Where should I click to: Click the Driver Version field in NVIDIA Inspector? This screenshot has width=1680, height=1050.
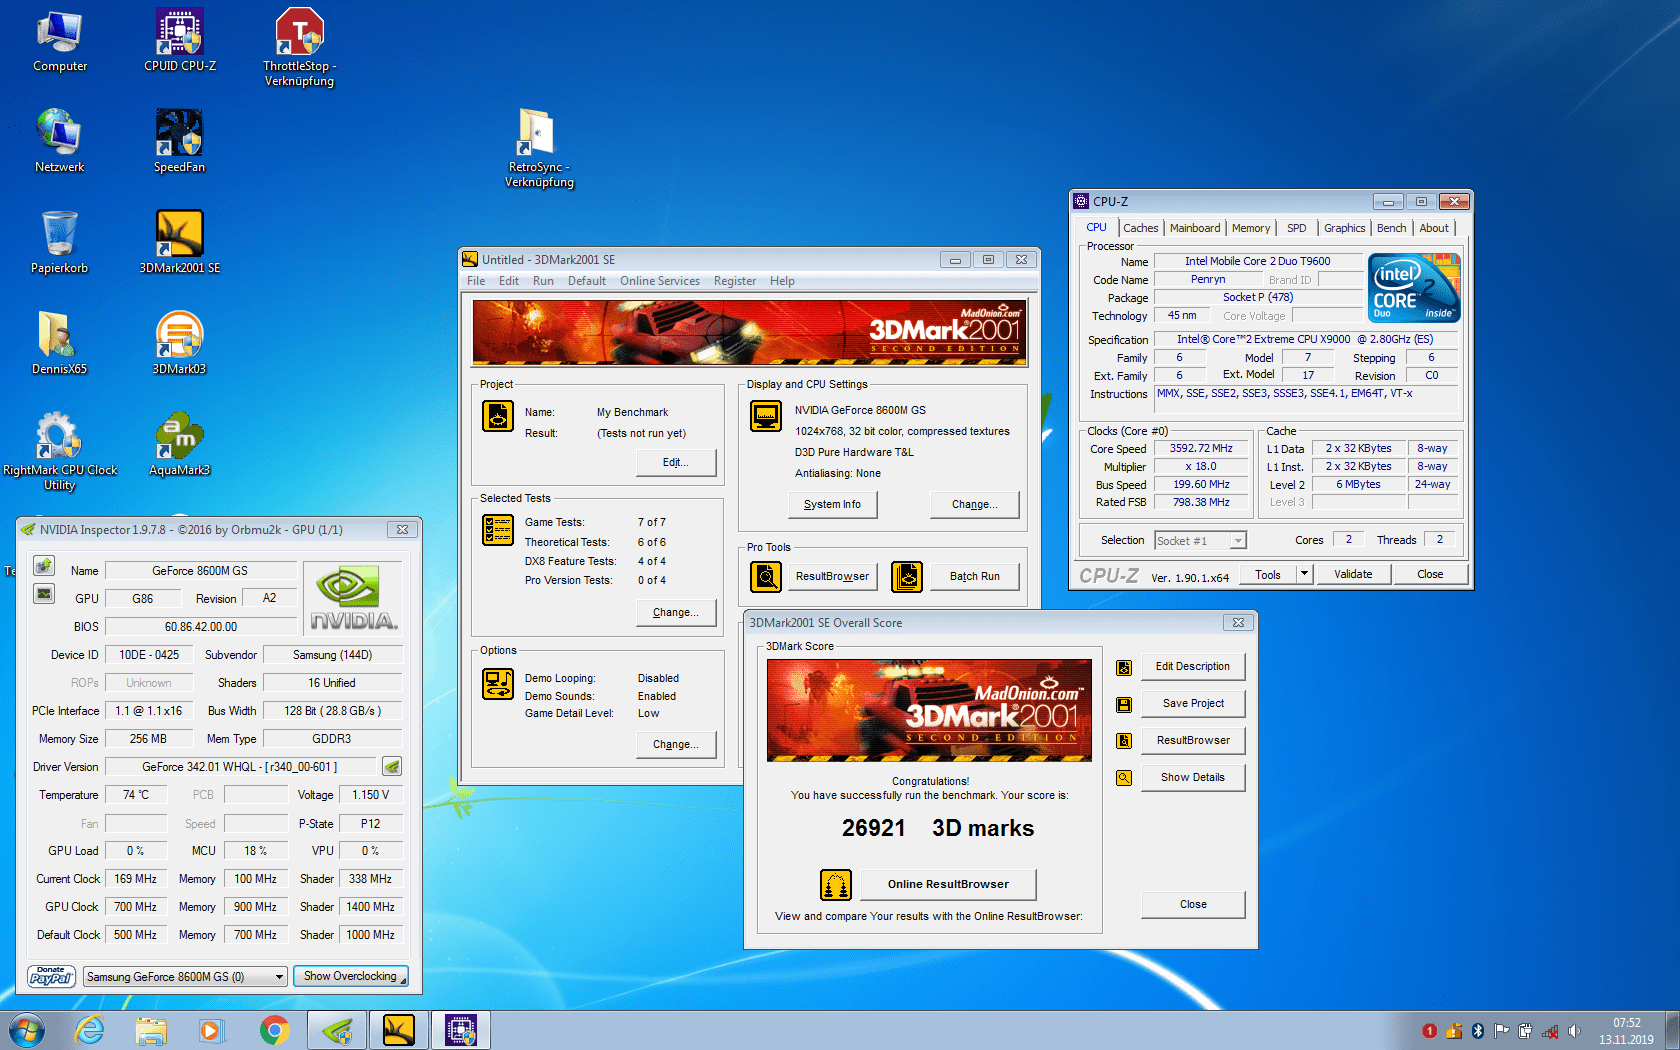[x=240, y=767]
